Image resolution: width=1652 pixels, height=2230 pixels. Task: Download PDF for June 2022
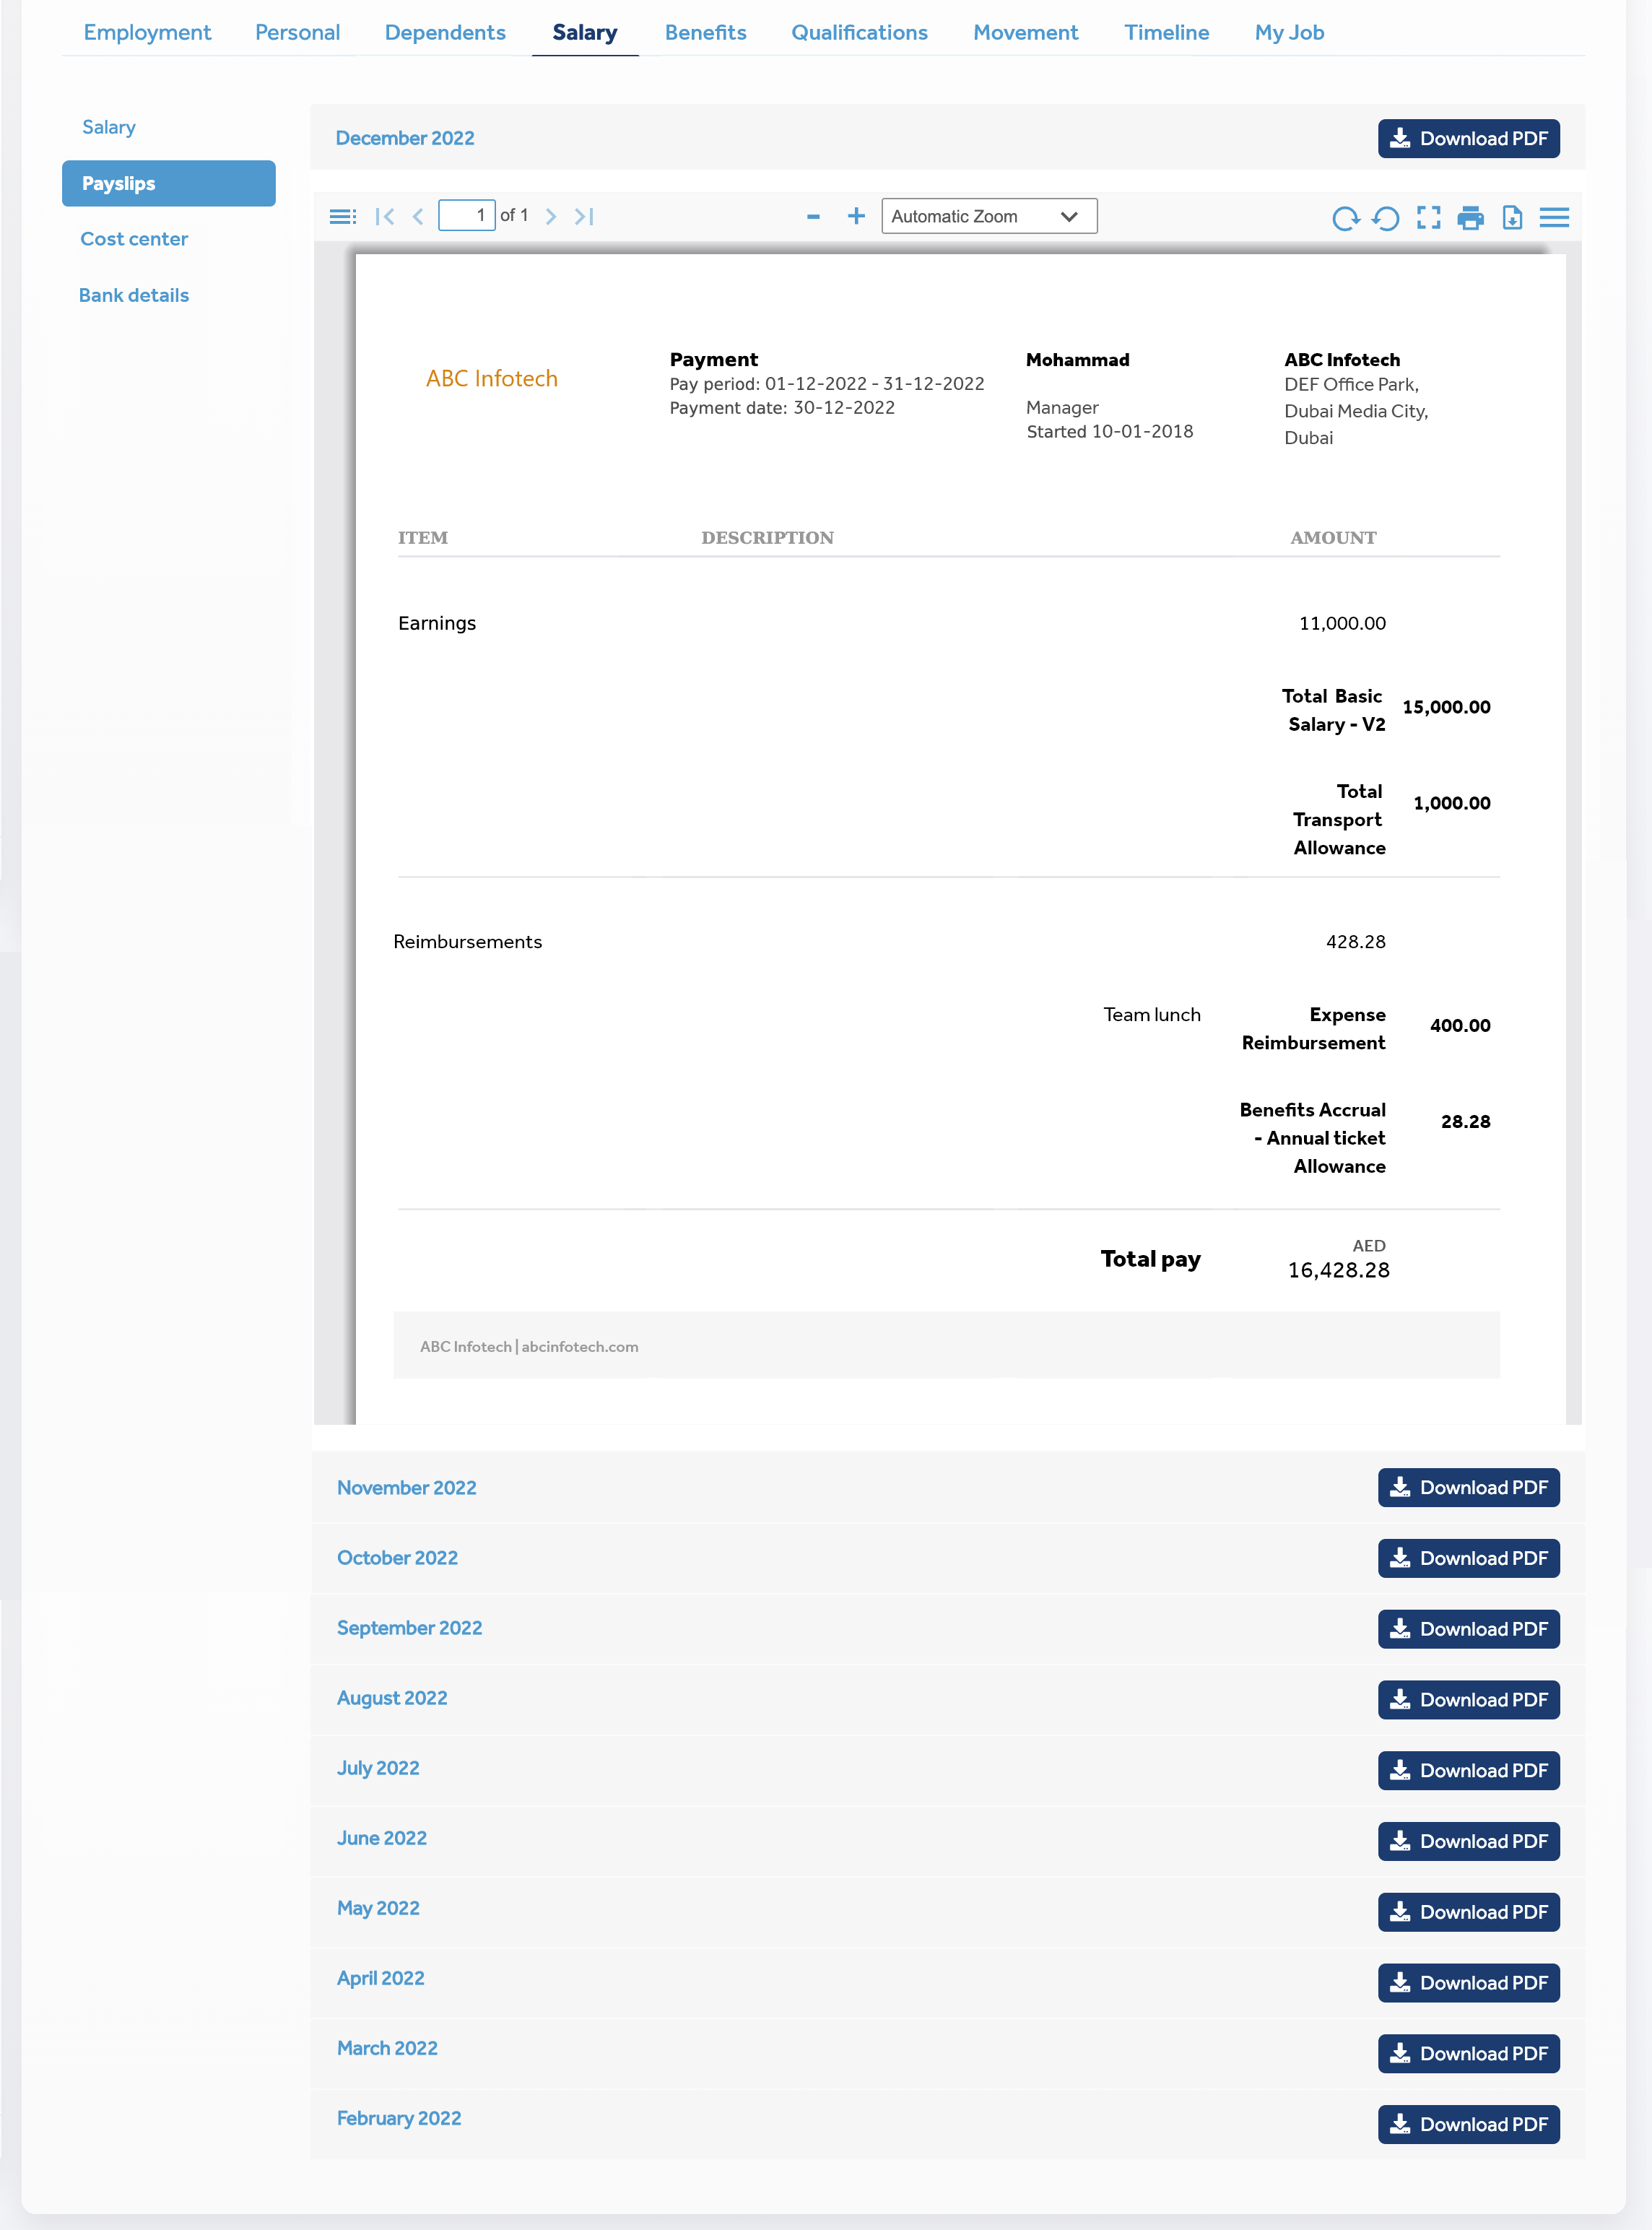[1468, 1841]
